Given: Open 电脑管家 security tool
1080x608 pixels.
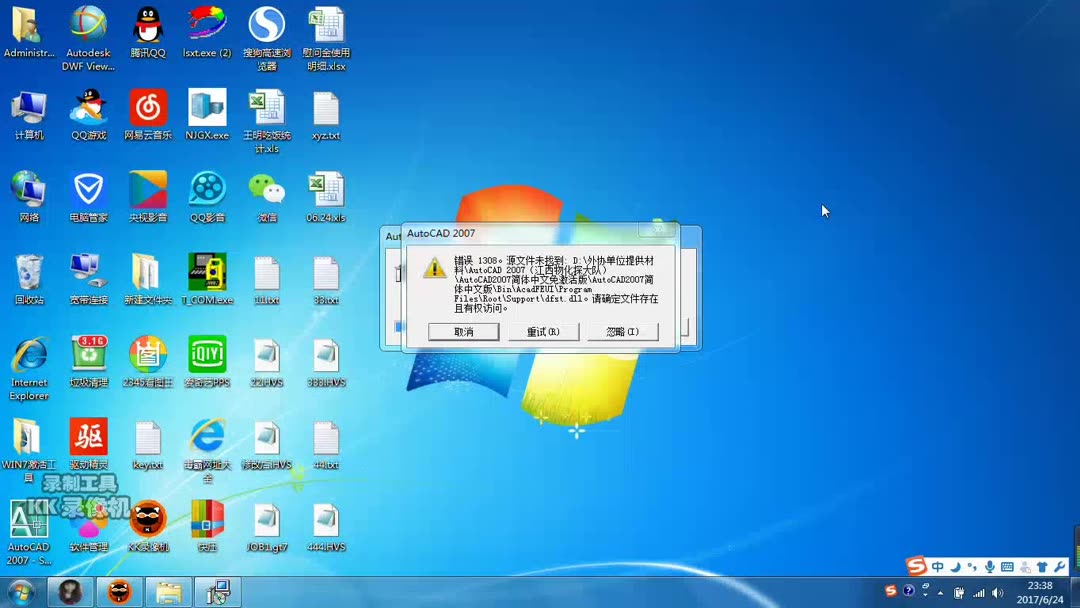Looking at the screenshot, I should (88, 190).
